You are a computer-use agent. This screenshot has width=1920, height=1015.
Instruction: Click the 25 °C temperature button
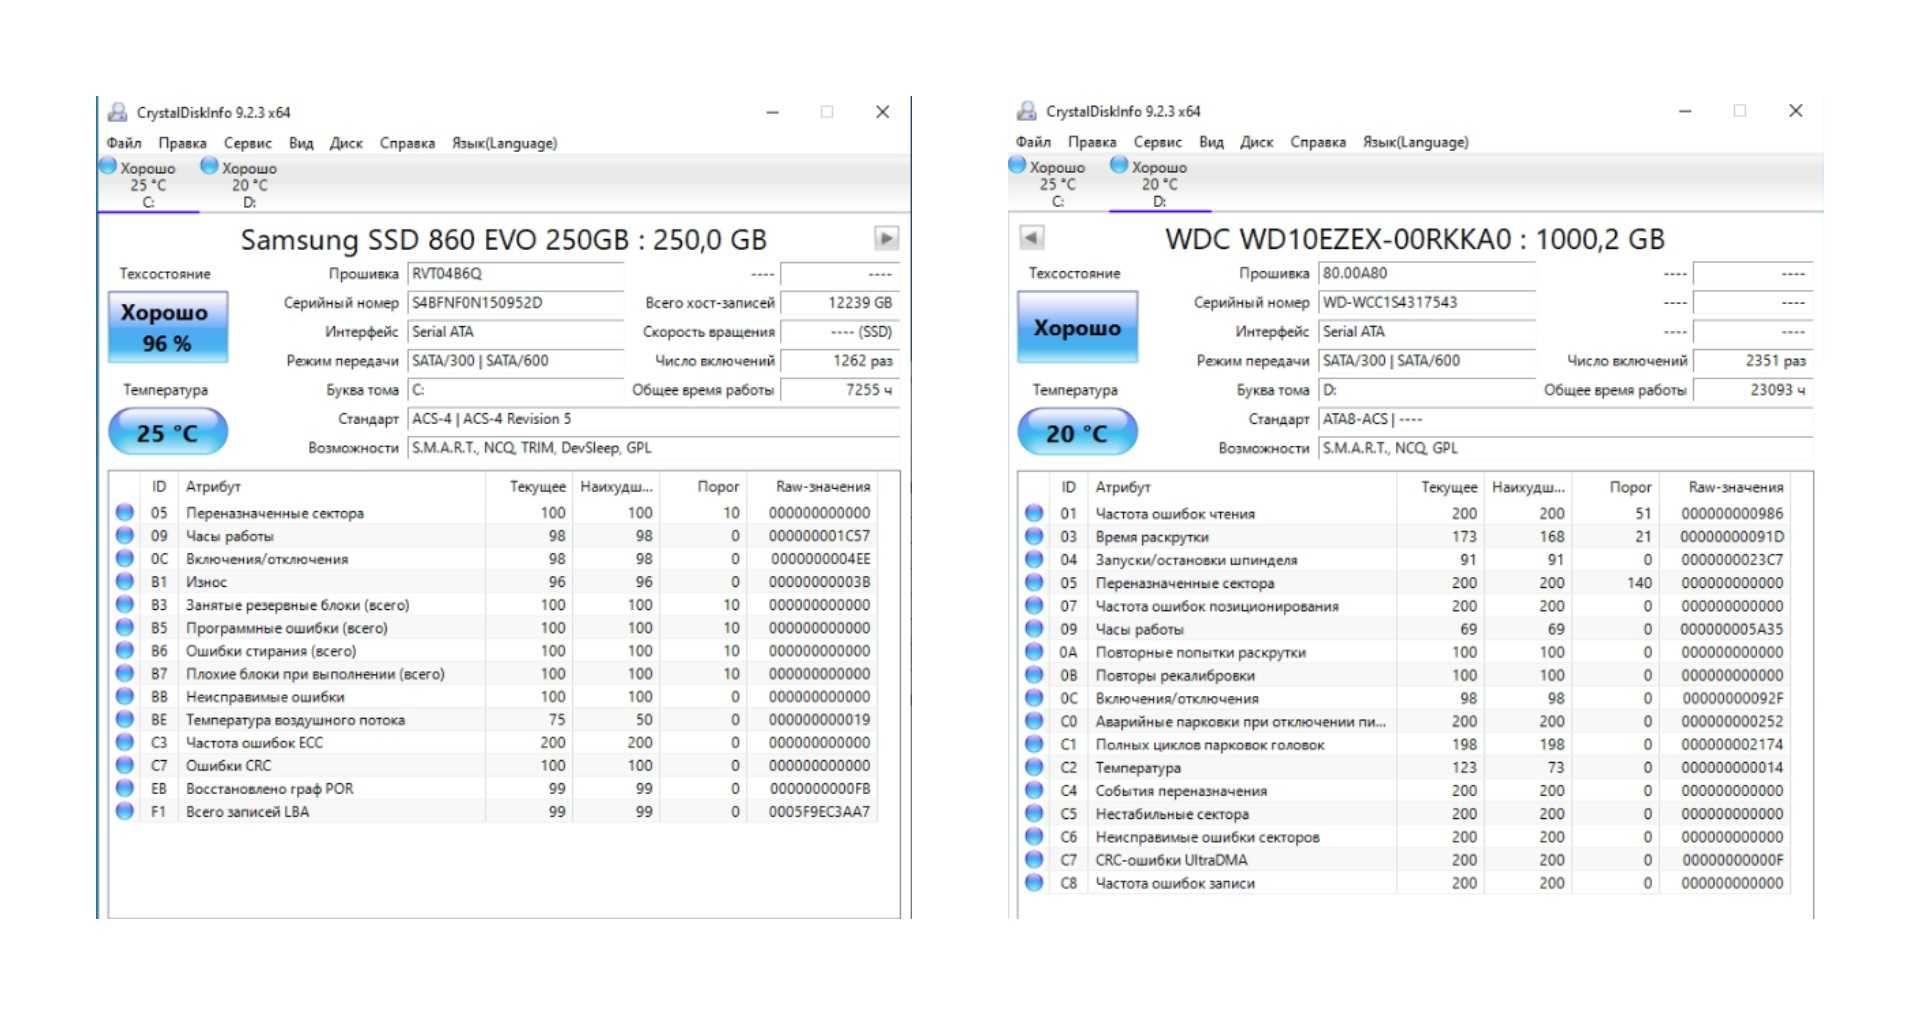168,433
